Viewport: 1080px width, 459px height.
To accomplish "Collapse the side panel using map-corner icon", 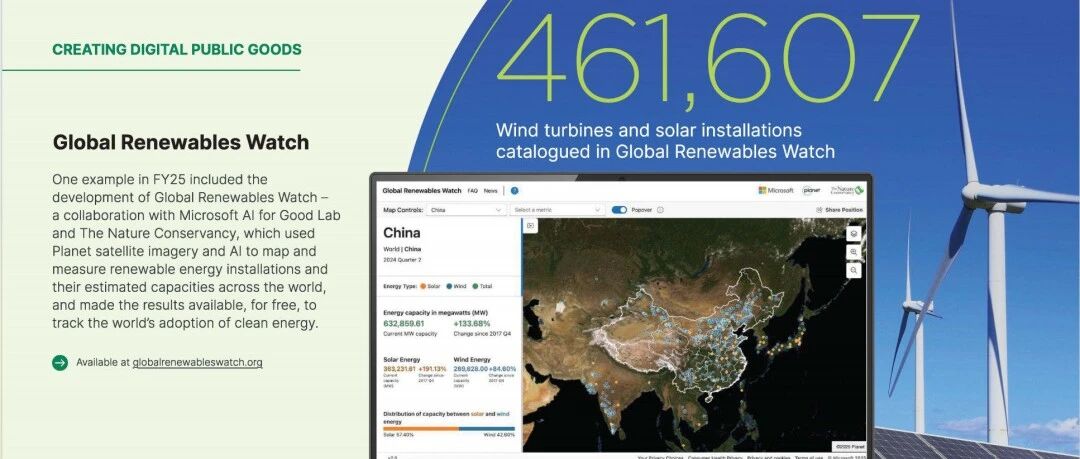I will (530, 225).
